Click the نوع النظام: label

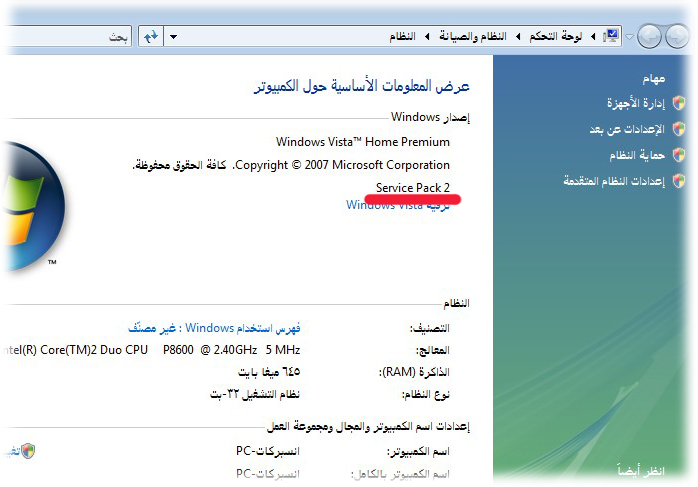(x=426, y=394)
